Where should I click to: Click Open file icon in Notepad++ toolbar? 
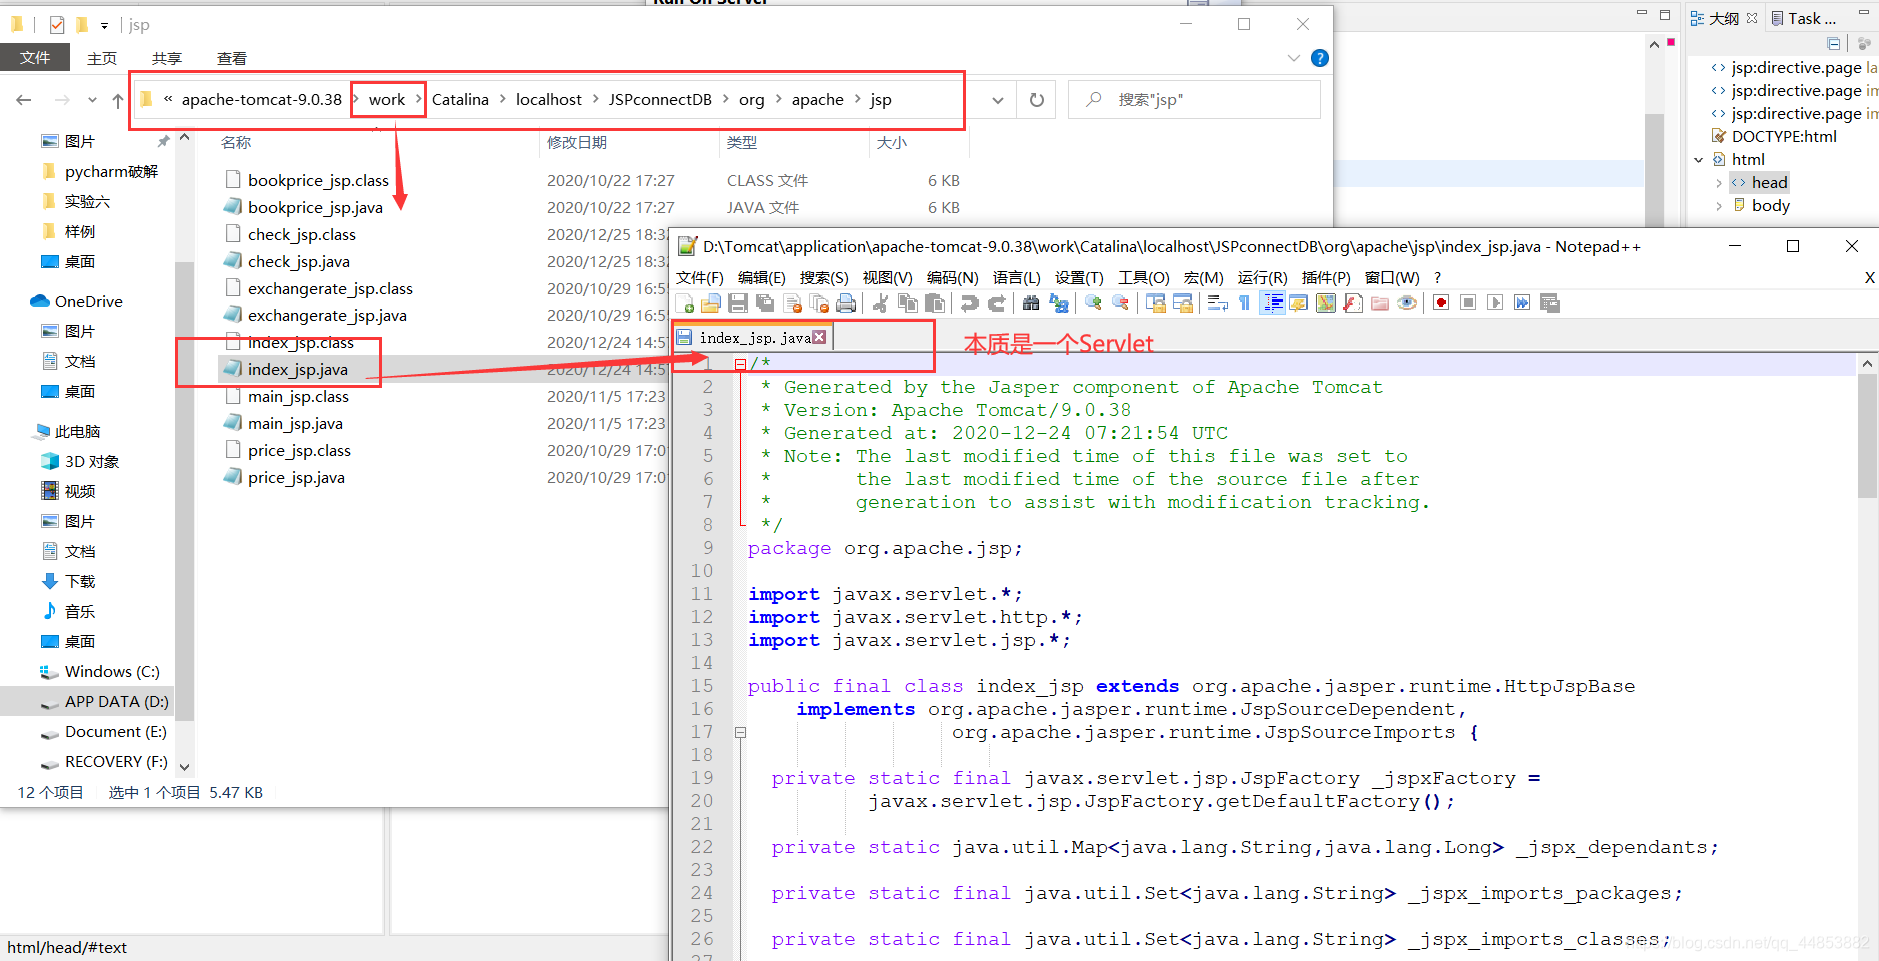[711, 303]
